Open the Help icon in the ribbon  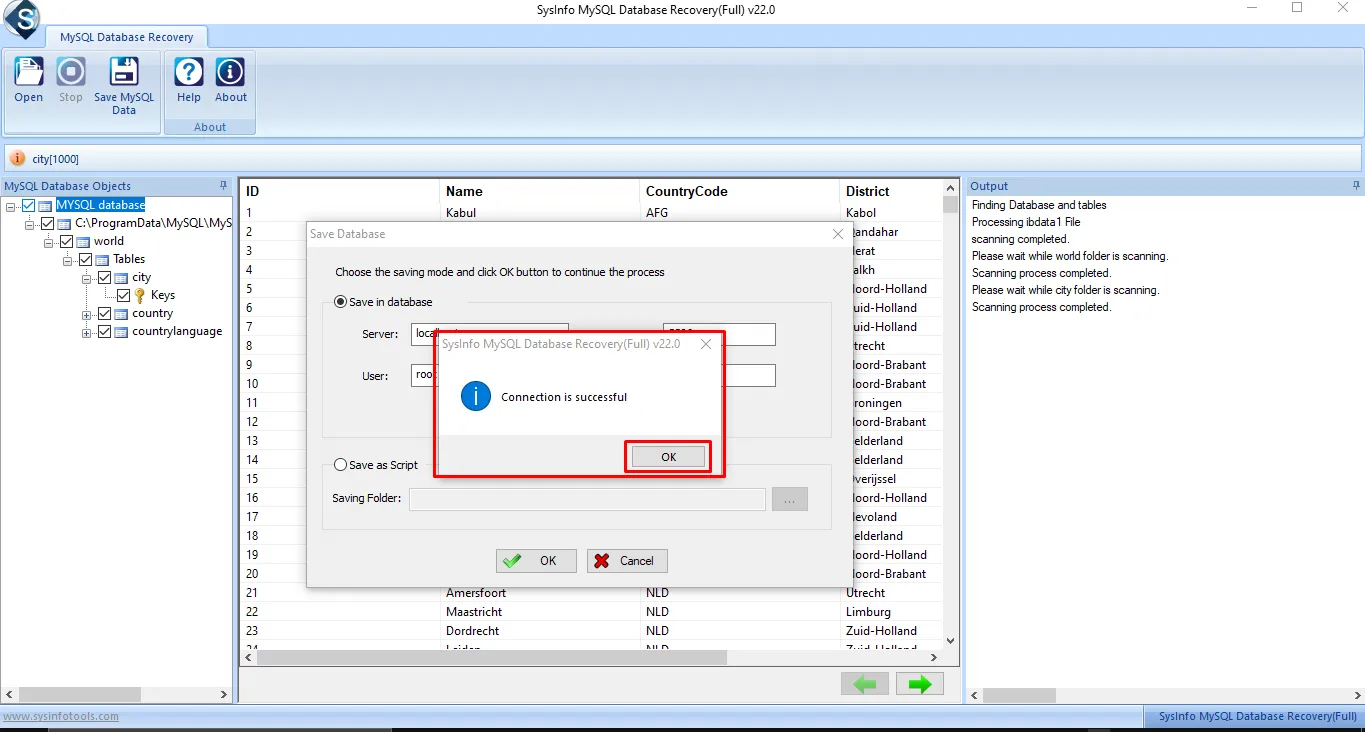[189, 74]
